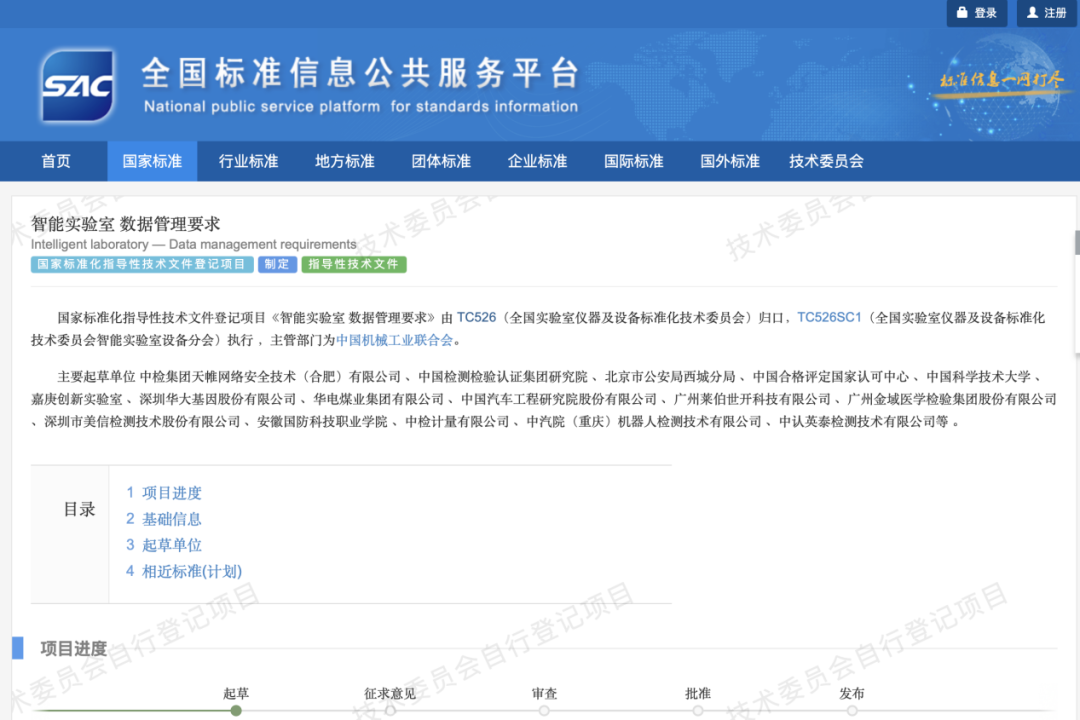The image size is (1080, 720).
Task: Click the blue 制定 tag
Action: pos(278,265)
